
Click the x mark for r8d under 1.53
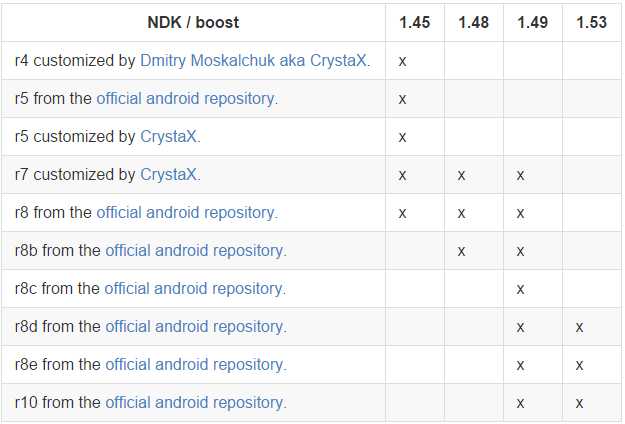click(x=580, y=327)
